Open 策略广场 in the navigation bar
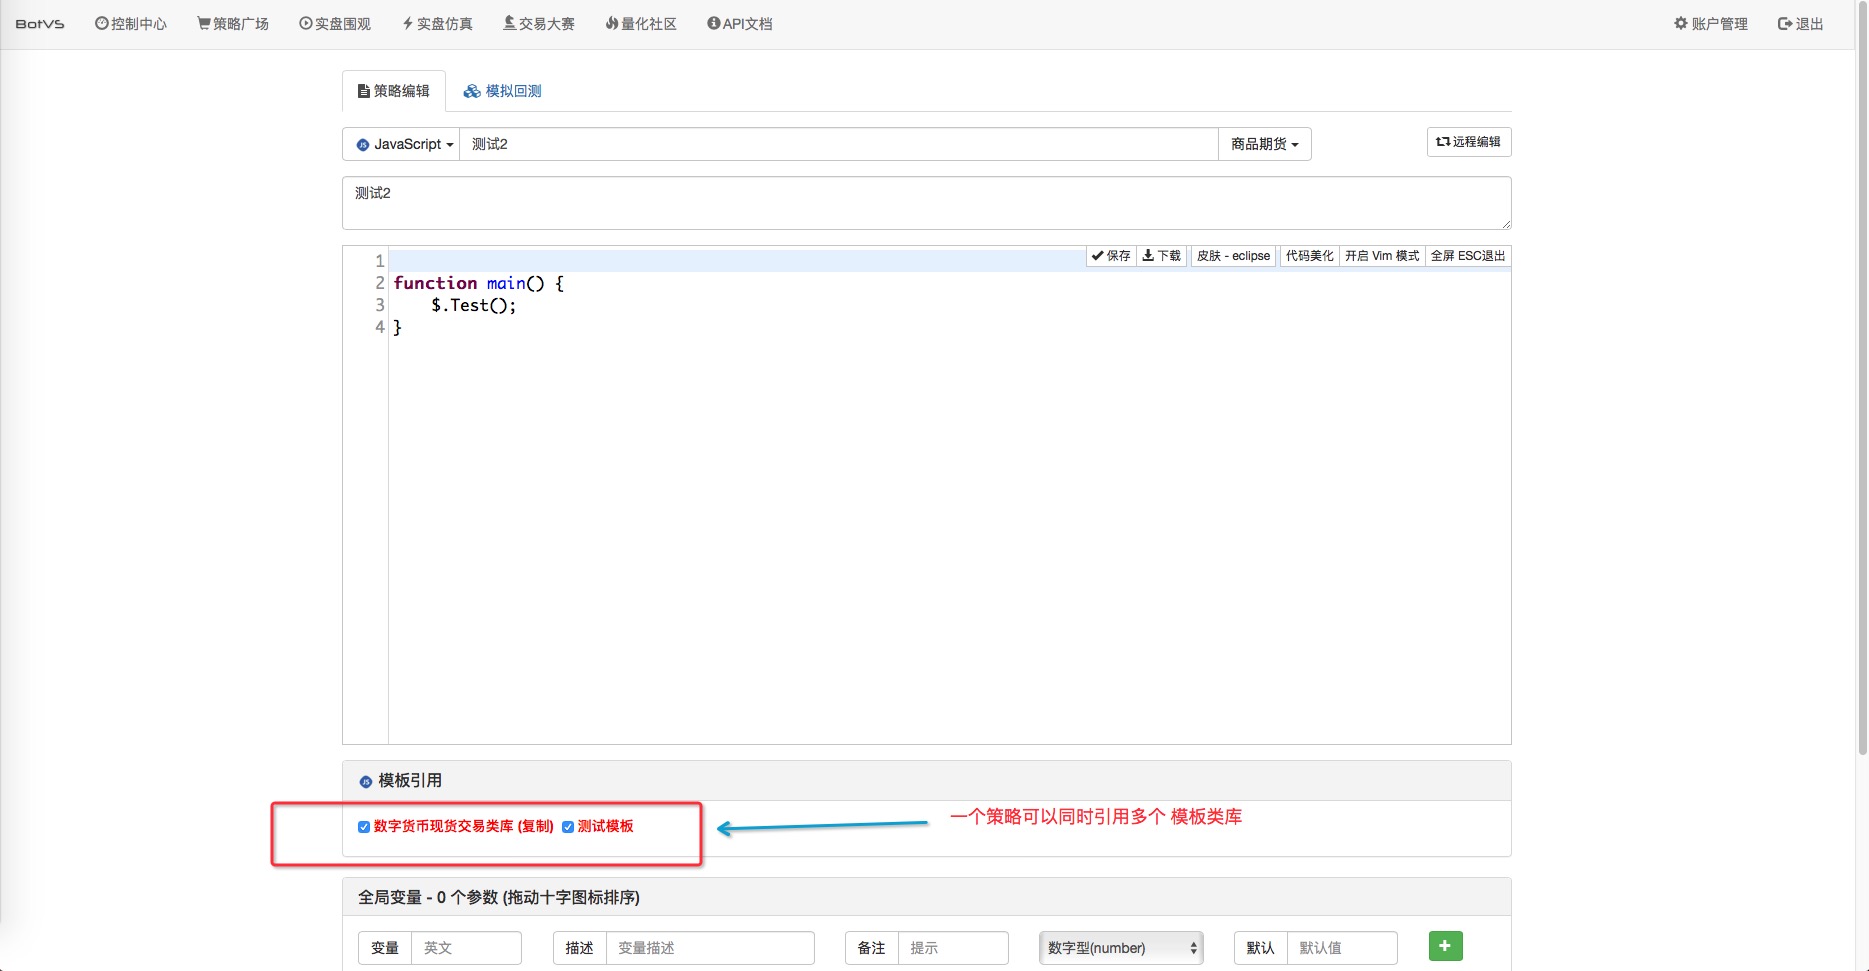 (x=233, y=24)
